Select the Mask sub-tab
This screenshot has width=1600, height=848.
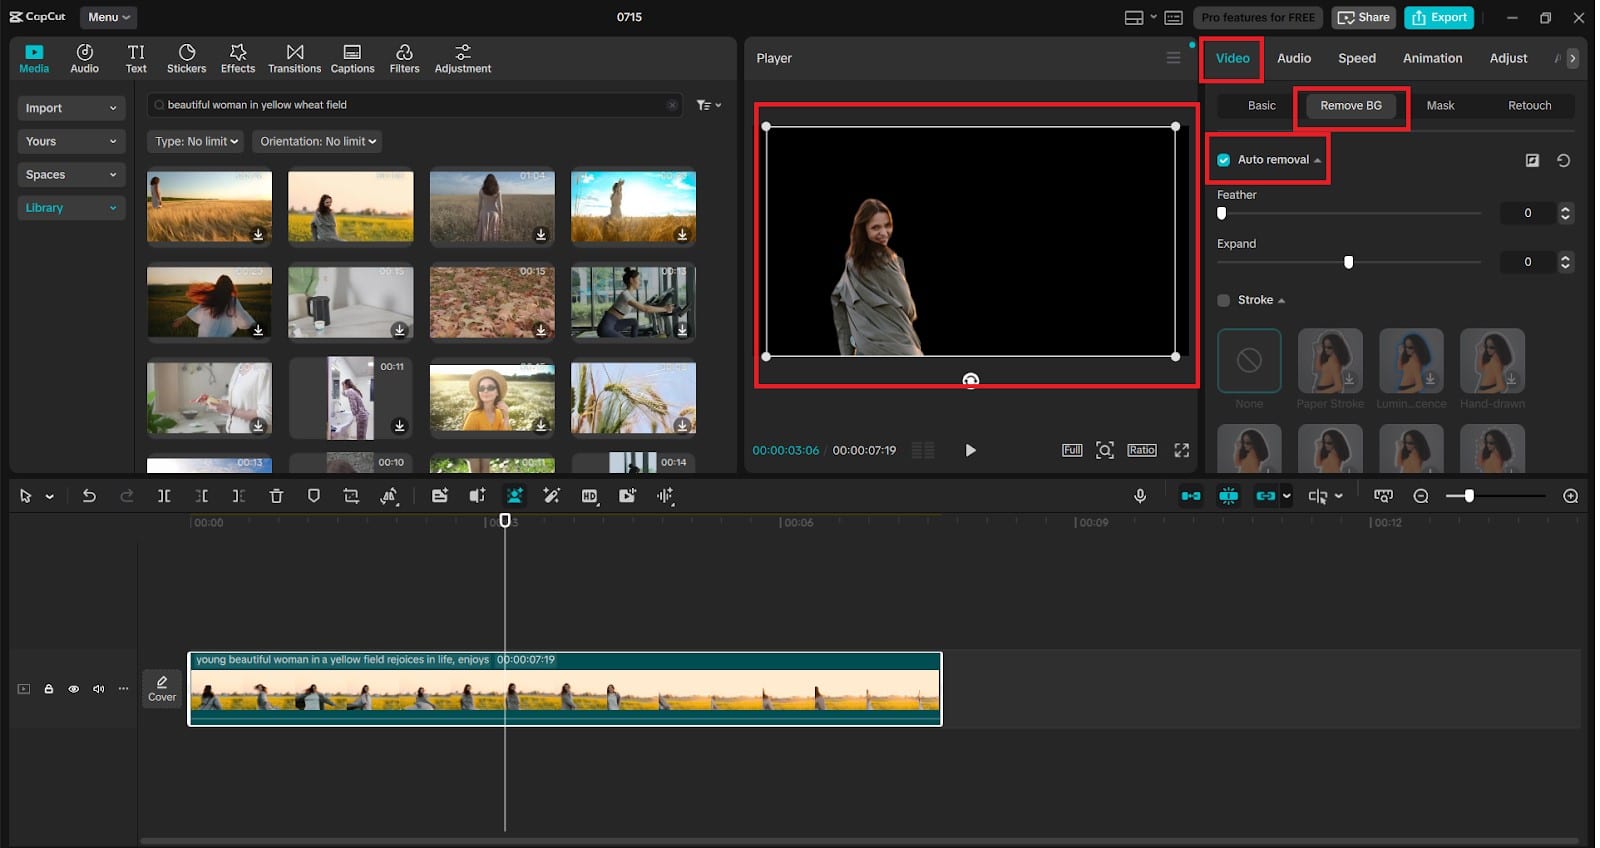1440,105
